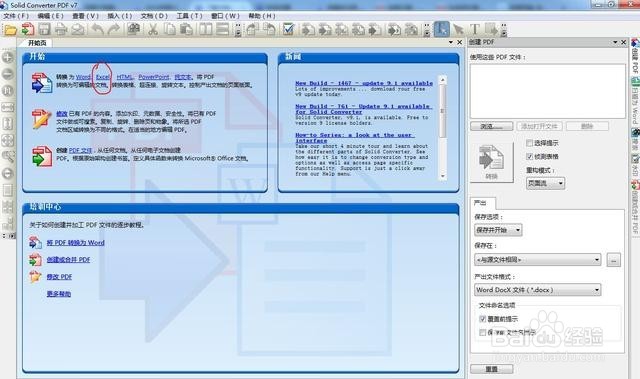Click the Save disk icon
This screenshot has width=640, height=379.
pos(44,29)
